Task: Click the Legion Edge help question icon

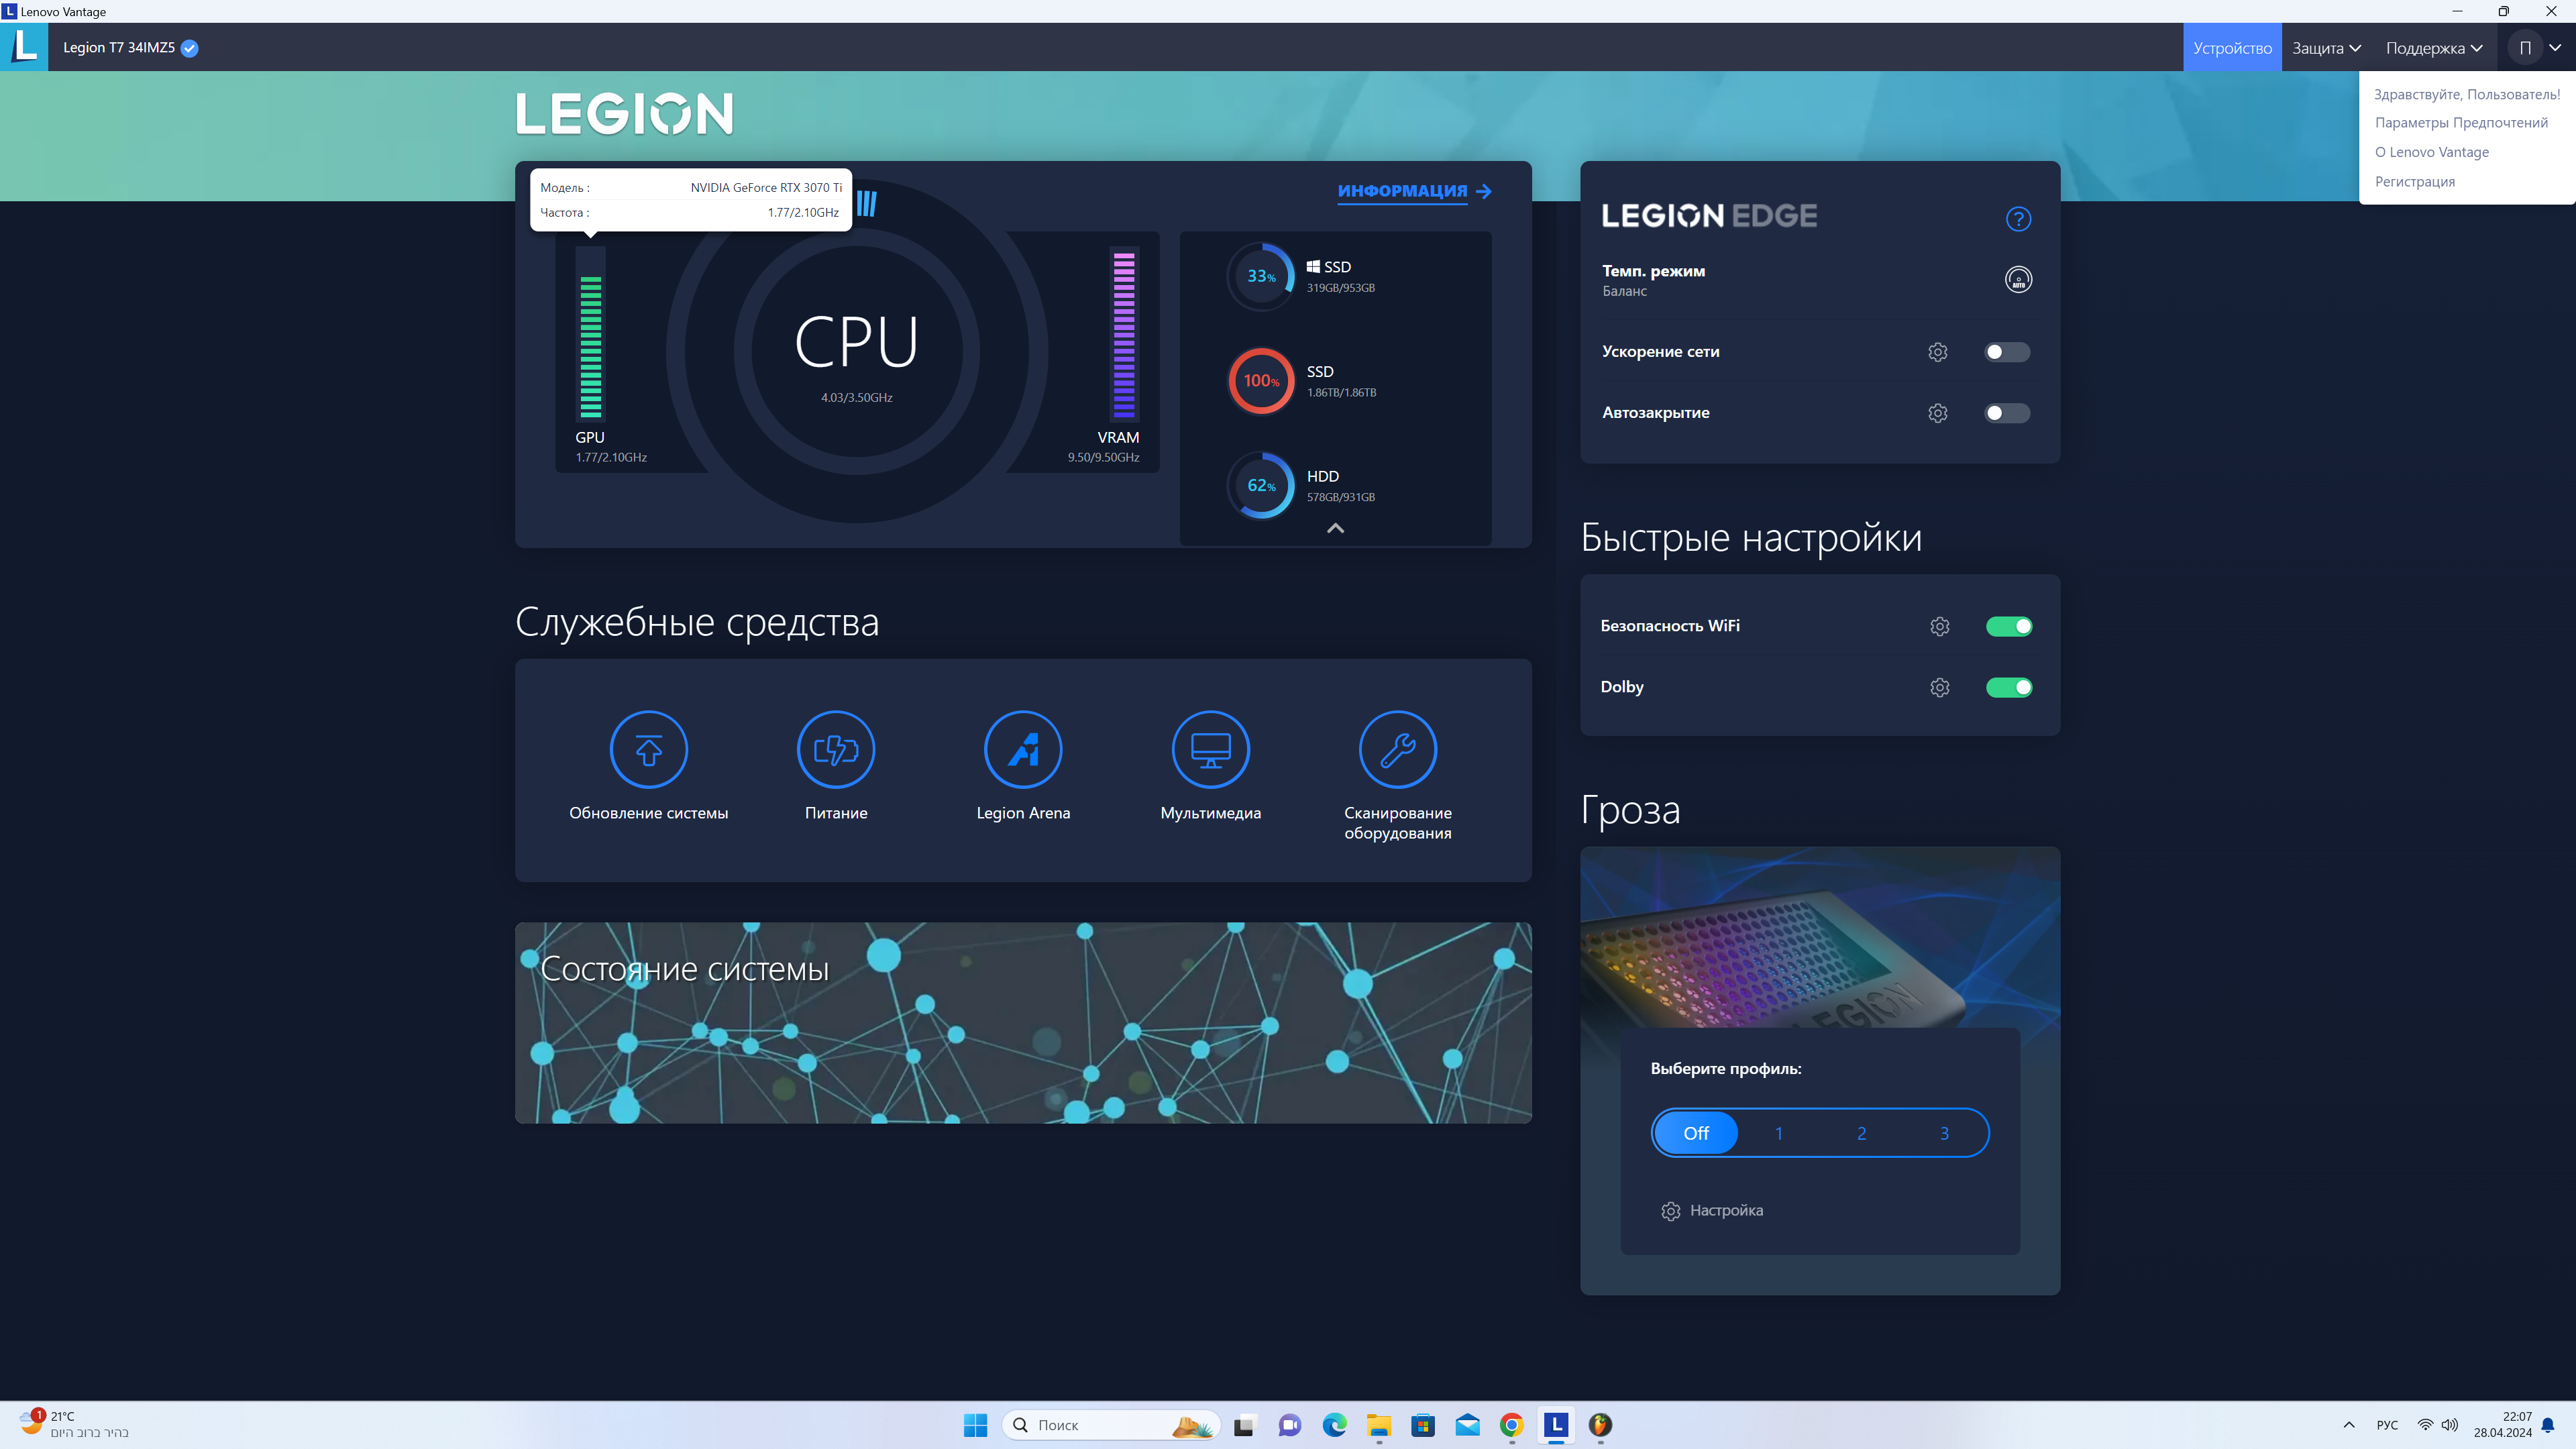Action: 2018,218
